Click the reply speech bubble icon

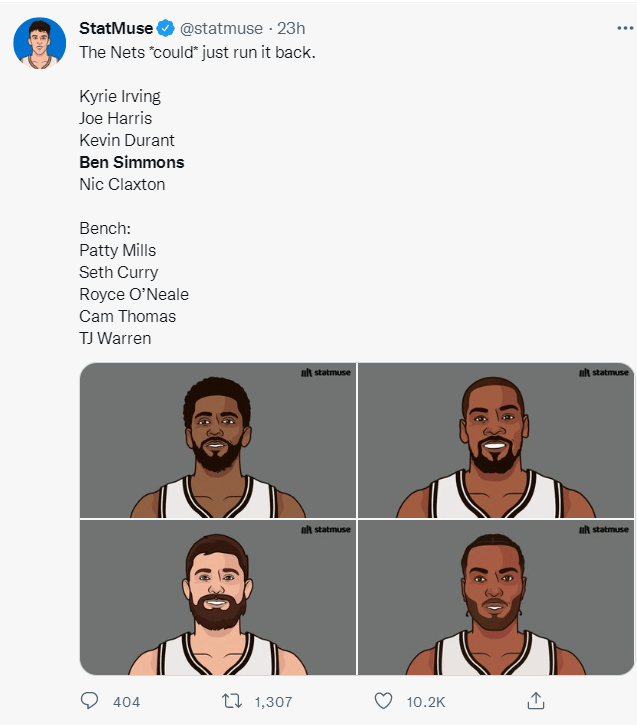[89, 701]
